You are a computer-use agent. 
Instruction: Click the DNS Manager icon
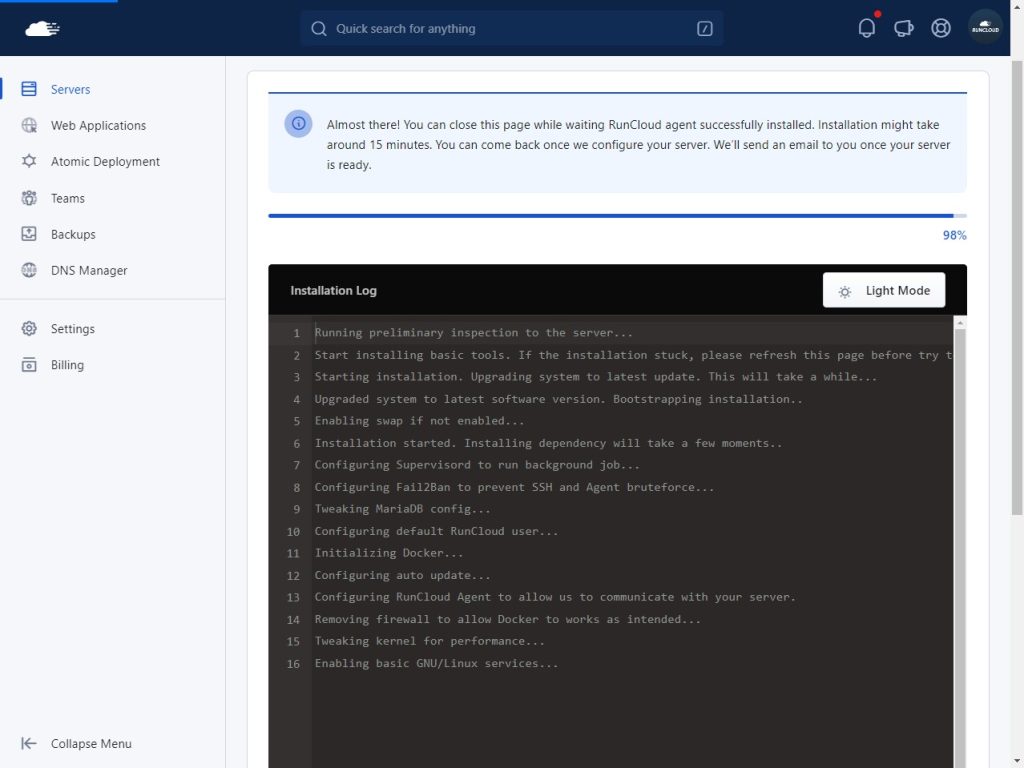(29, 270)
